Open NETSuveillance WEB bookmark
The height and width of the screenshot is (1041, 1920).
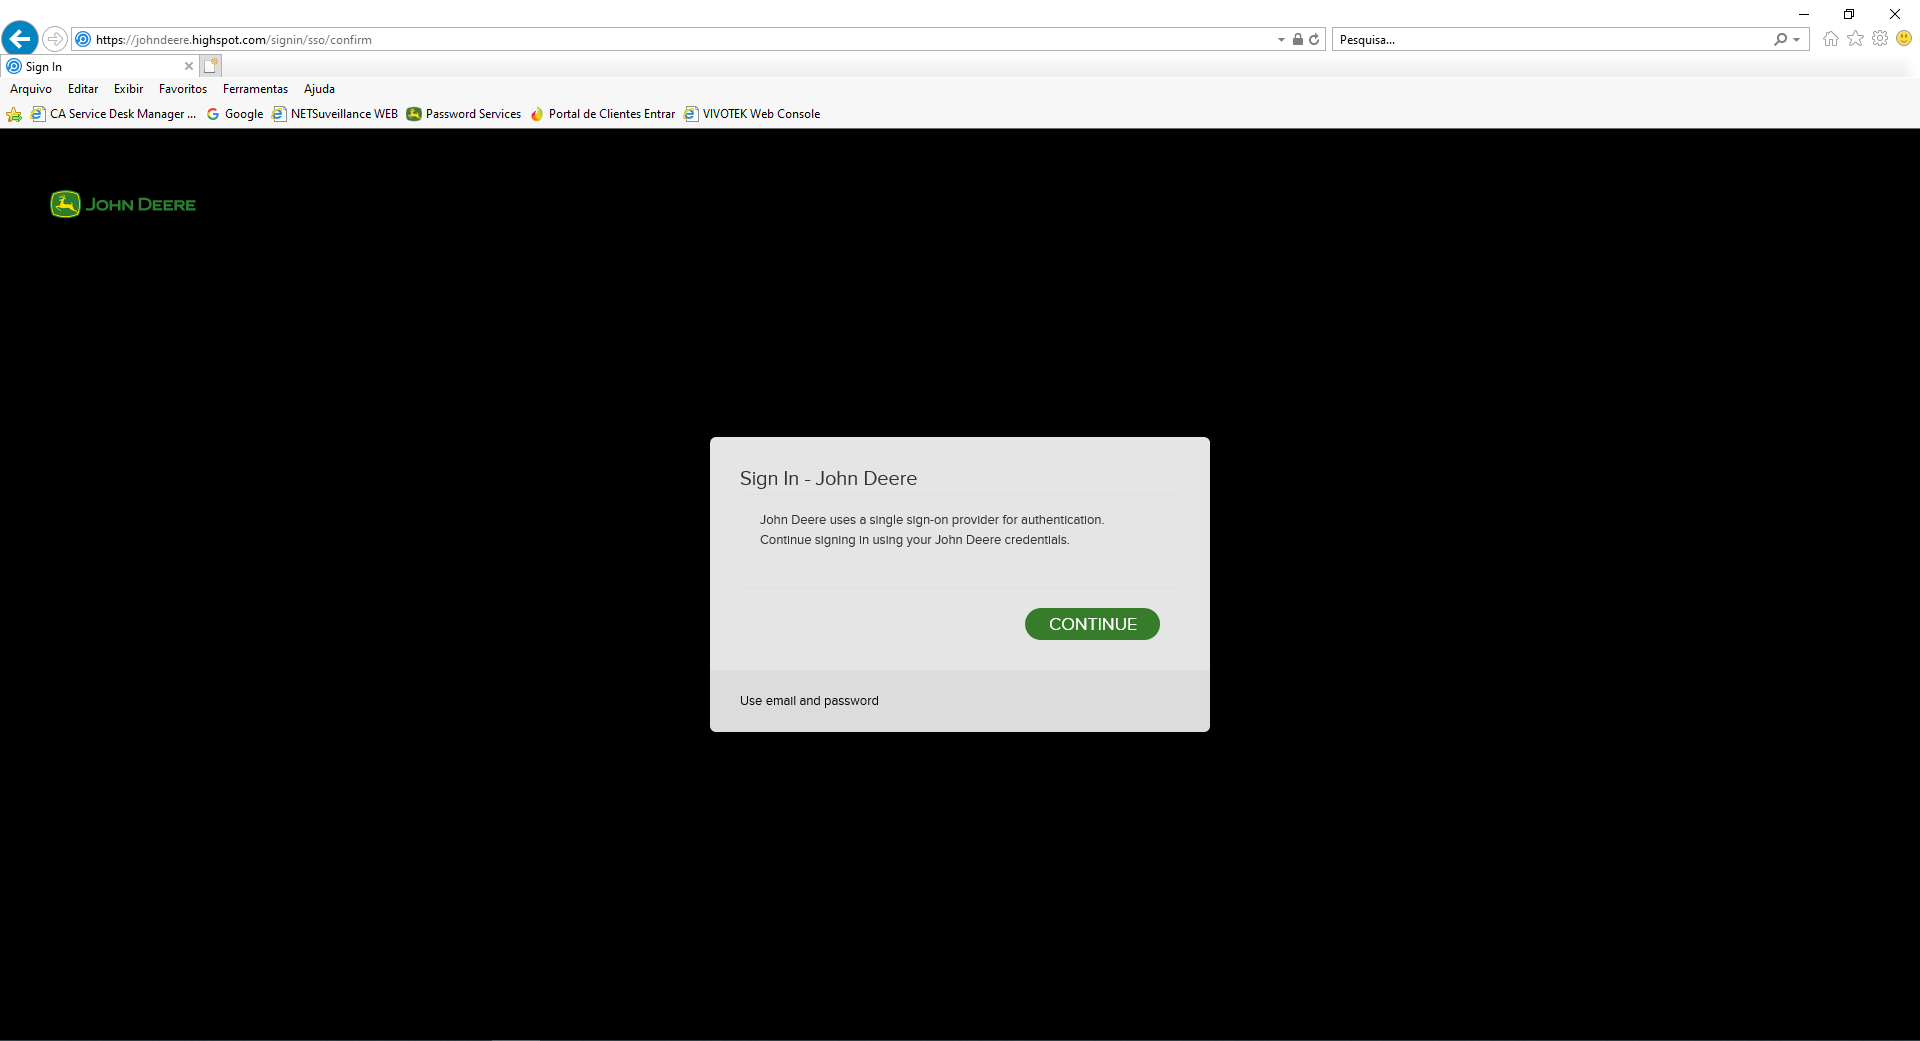coord(335,114)
